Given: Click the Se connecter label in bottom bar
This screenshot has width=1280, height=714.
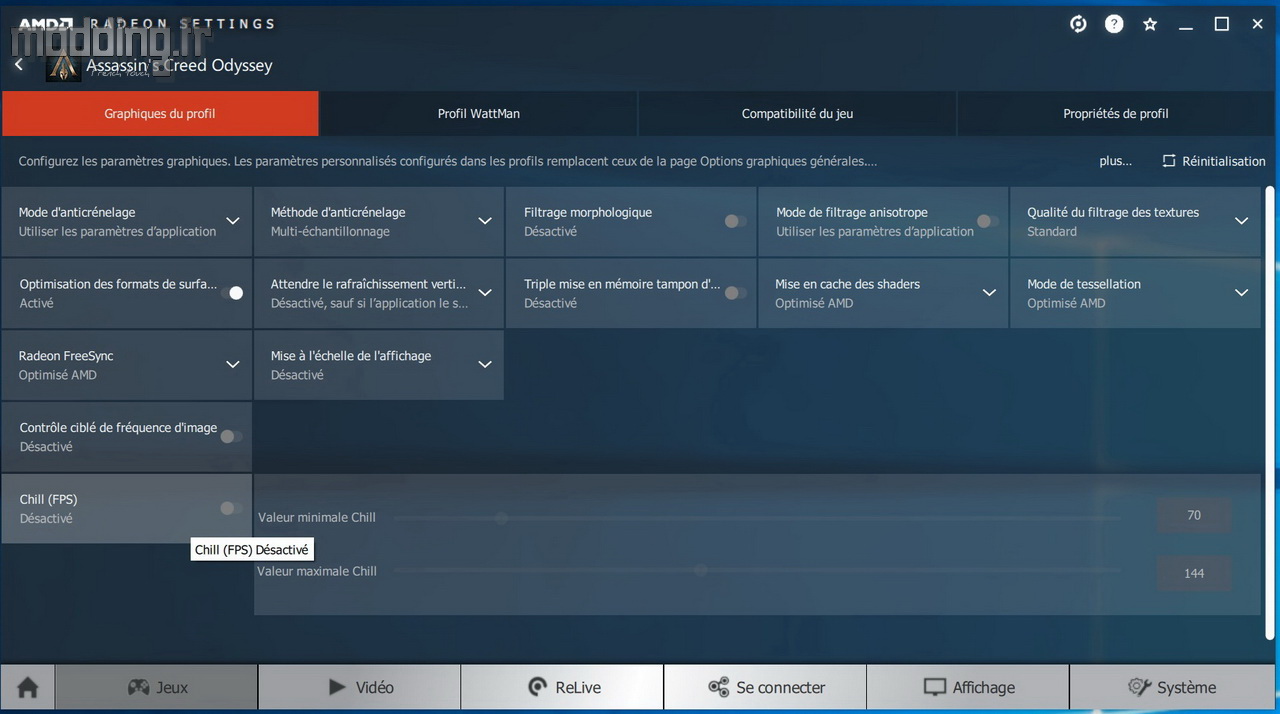Looking at the screenshot, I should (781, 688).
